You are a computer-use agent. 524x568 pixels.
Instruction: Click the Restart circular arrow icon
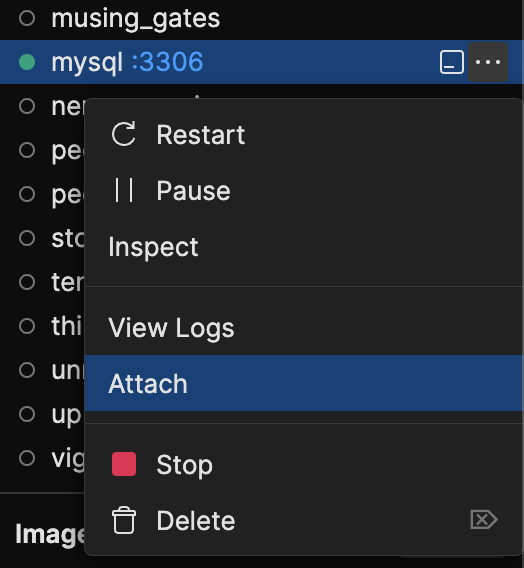(x=124, y=134)
